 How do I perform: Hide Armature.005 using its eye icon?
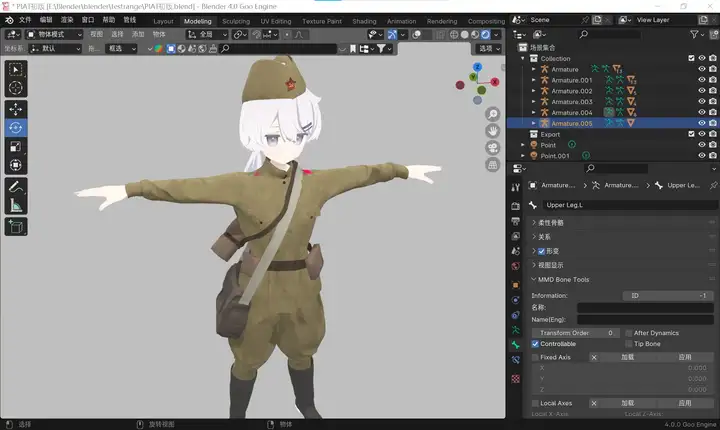pos(701,123)
